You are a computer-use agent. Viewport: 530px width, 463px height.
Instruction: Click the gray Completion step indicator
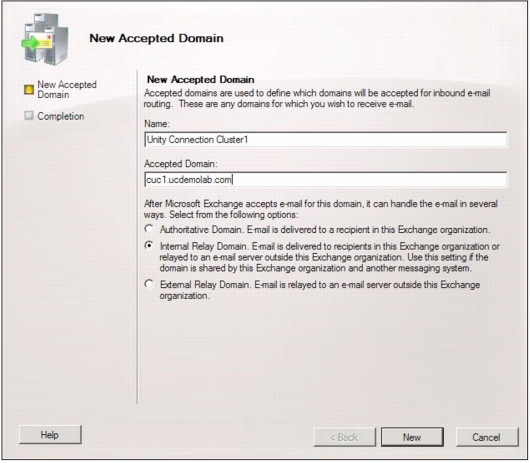pyautogui.click(x=29, y=116)
